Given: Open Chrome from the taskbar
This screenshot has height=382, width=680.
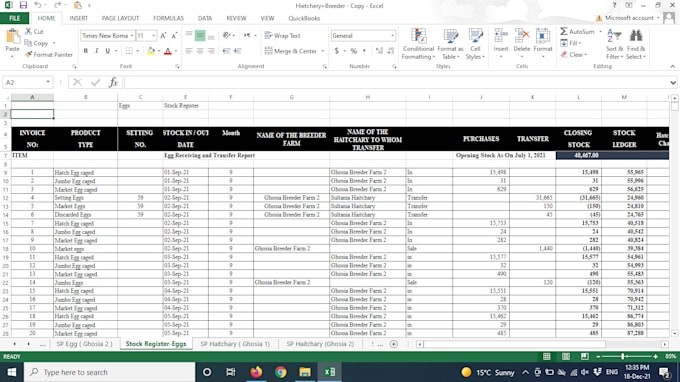Looking at the screenshot, I should coord(281,372).
